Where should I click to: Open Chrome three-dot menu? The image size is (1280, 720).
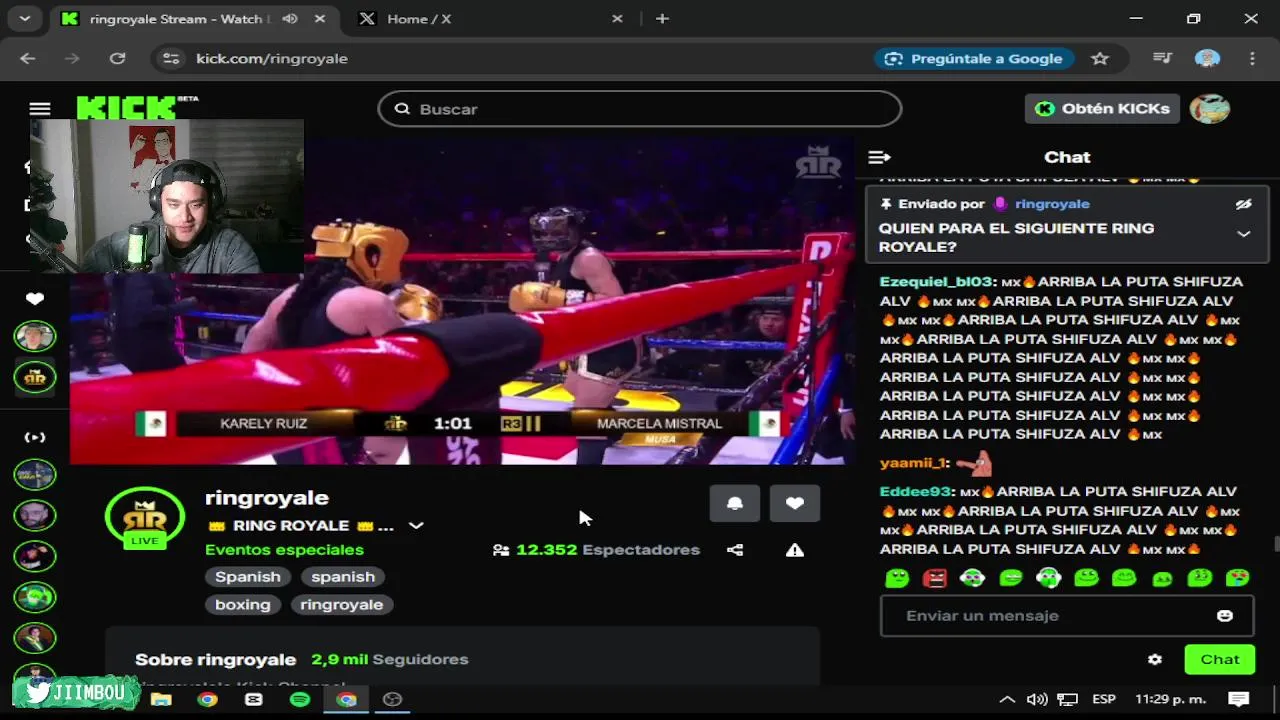point(1252,58)
